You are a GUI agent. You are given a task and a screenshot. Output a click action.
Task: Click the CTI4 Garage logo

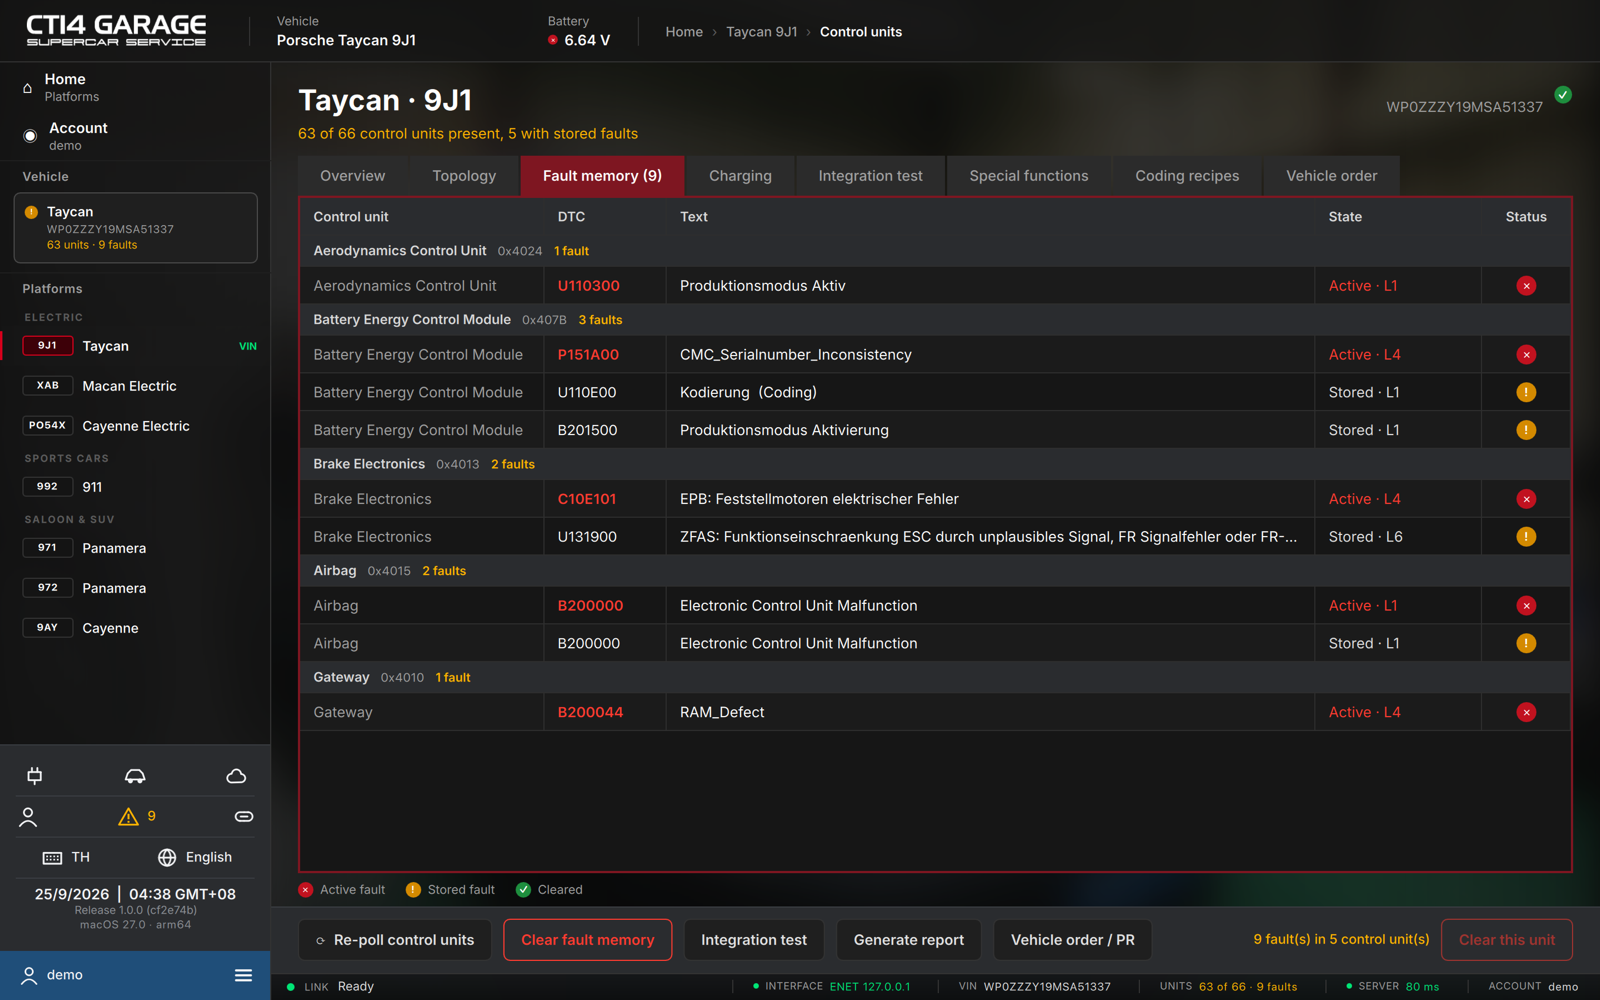click(116, 31)
